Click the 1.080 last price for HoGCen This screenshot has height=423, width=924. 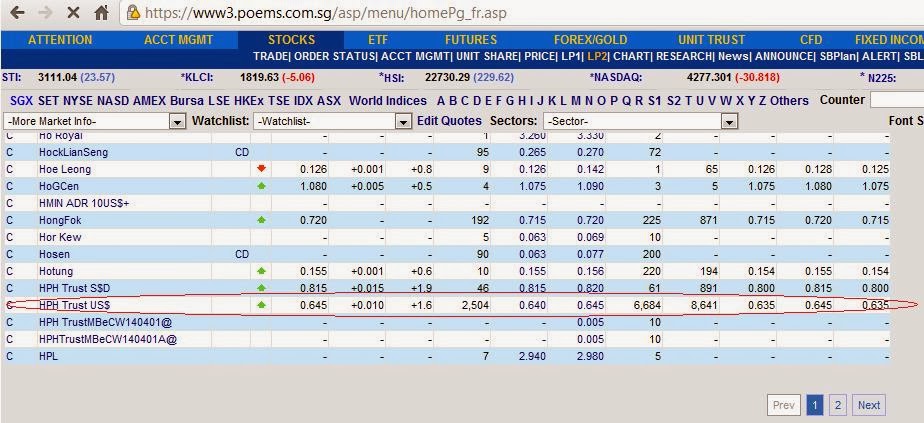click(314, 186)
